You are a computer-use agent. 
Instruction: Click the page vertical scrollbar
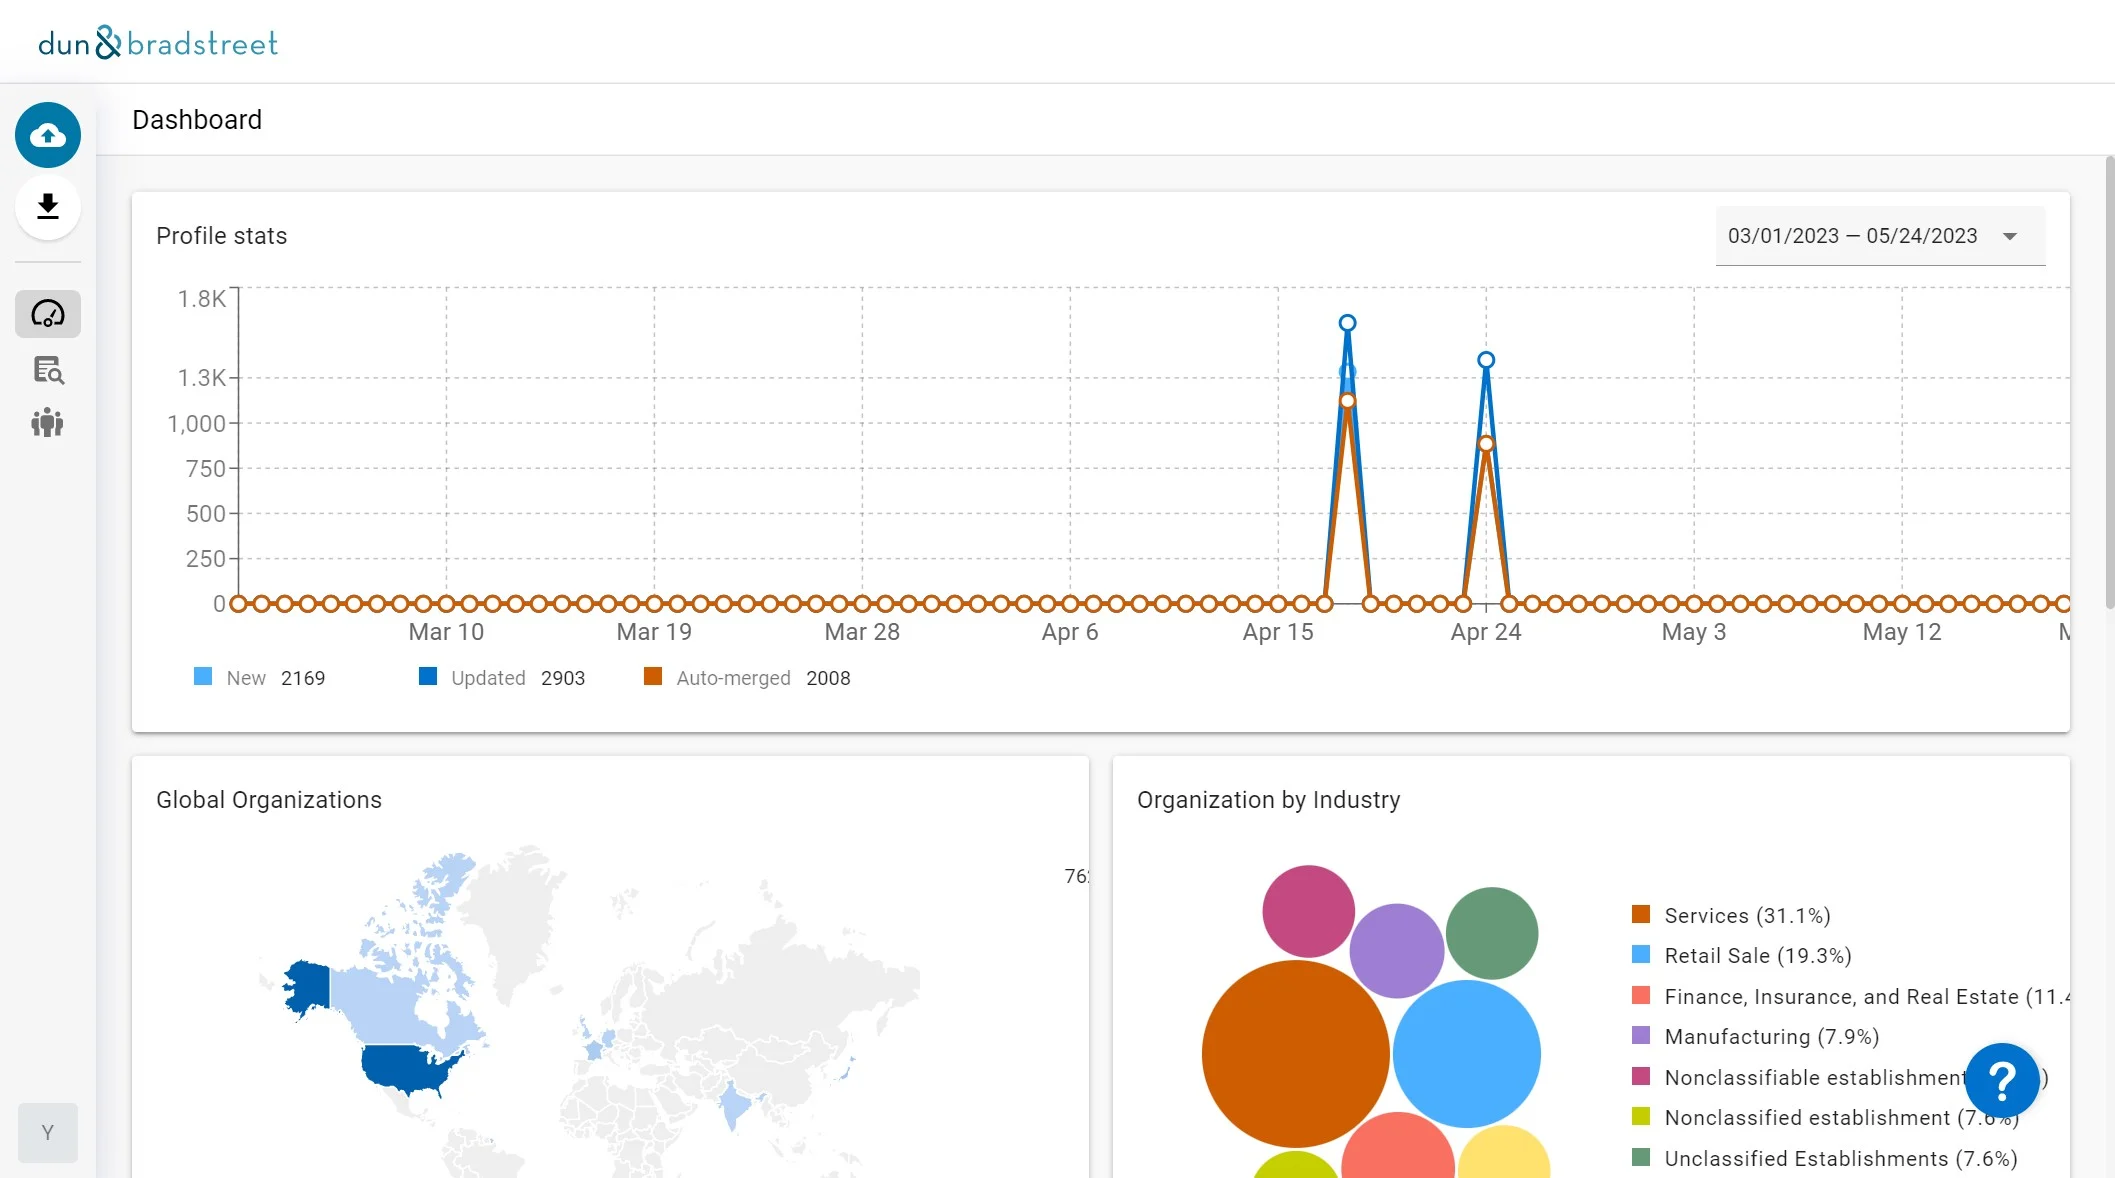2109,380
